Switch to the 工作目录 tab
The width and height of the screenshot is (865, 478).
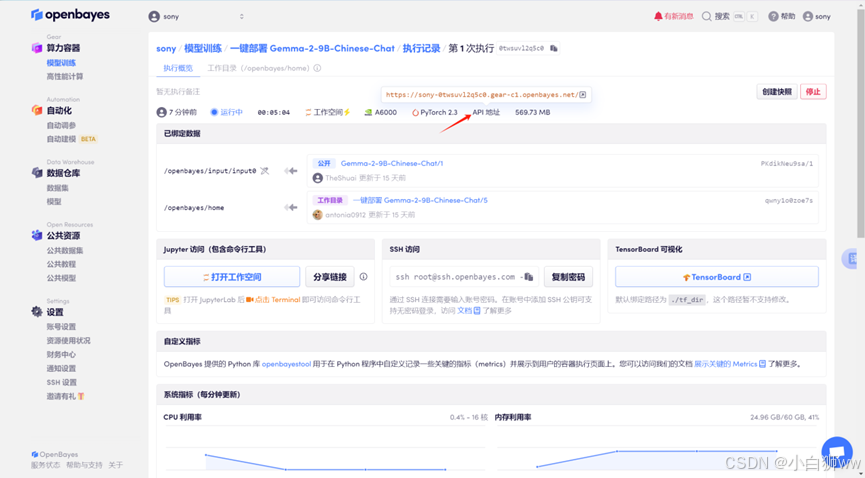pyautogui.click(x=259, y=68)
